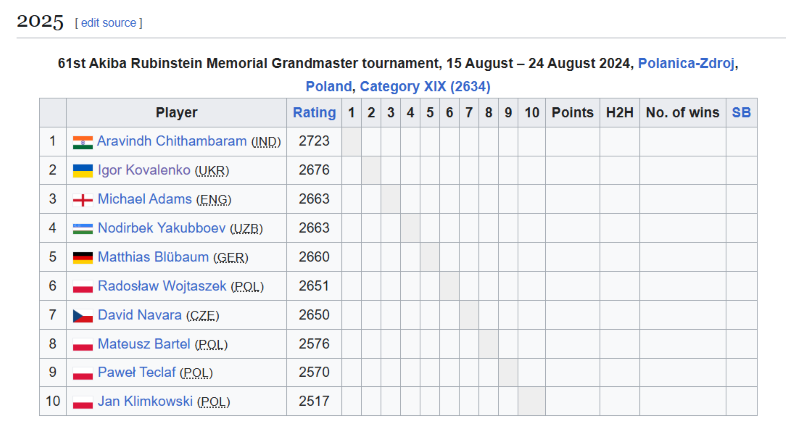Screen dimensions: 786x440
Task: Click the SB column header link
Action: [x=741, y=113]
